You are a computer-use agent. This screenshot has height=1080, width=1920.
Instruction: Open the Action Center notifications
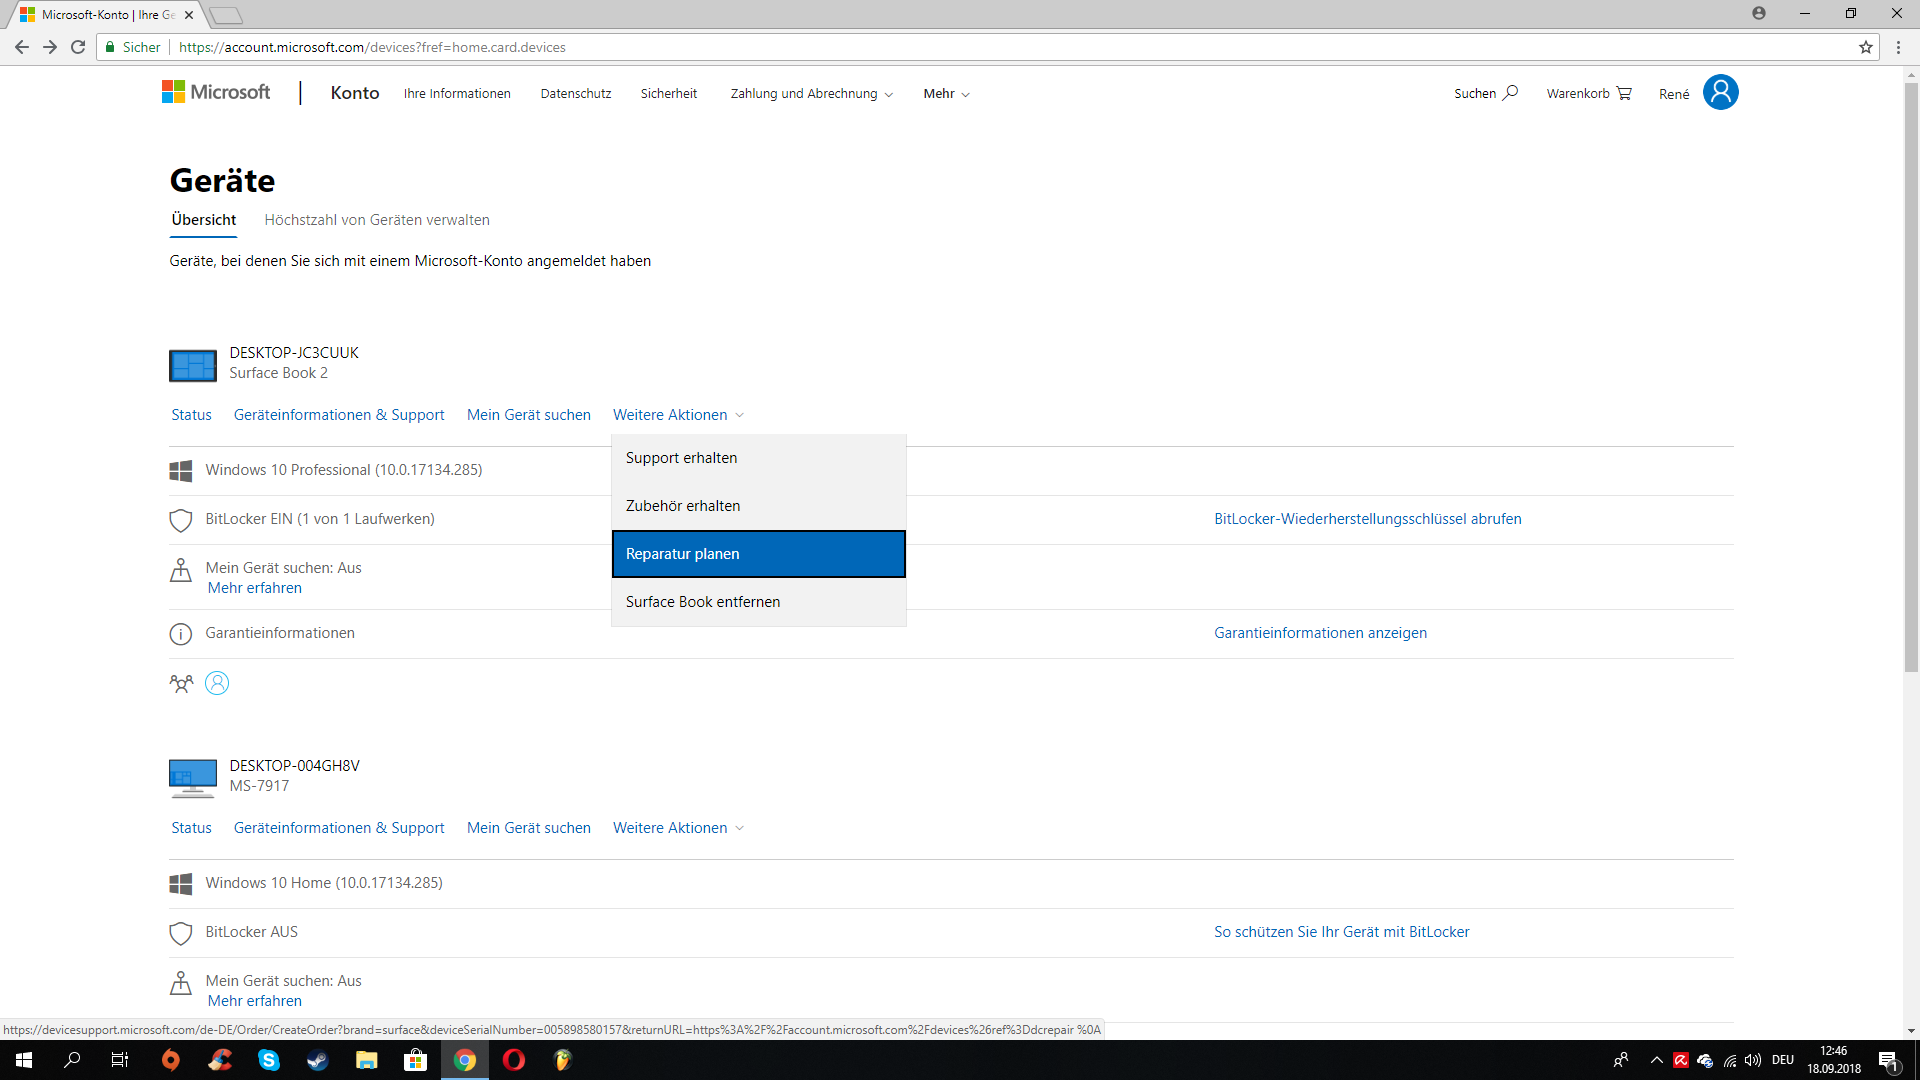[1889, 1060]
